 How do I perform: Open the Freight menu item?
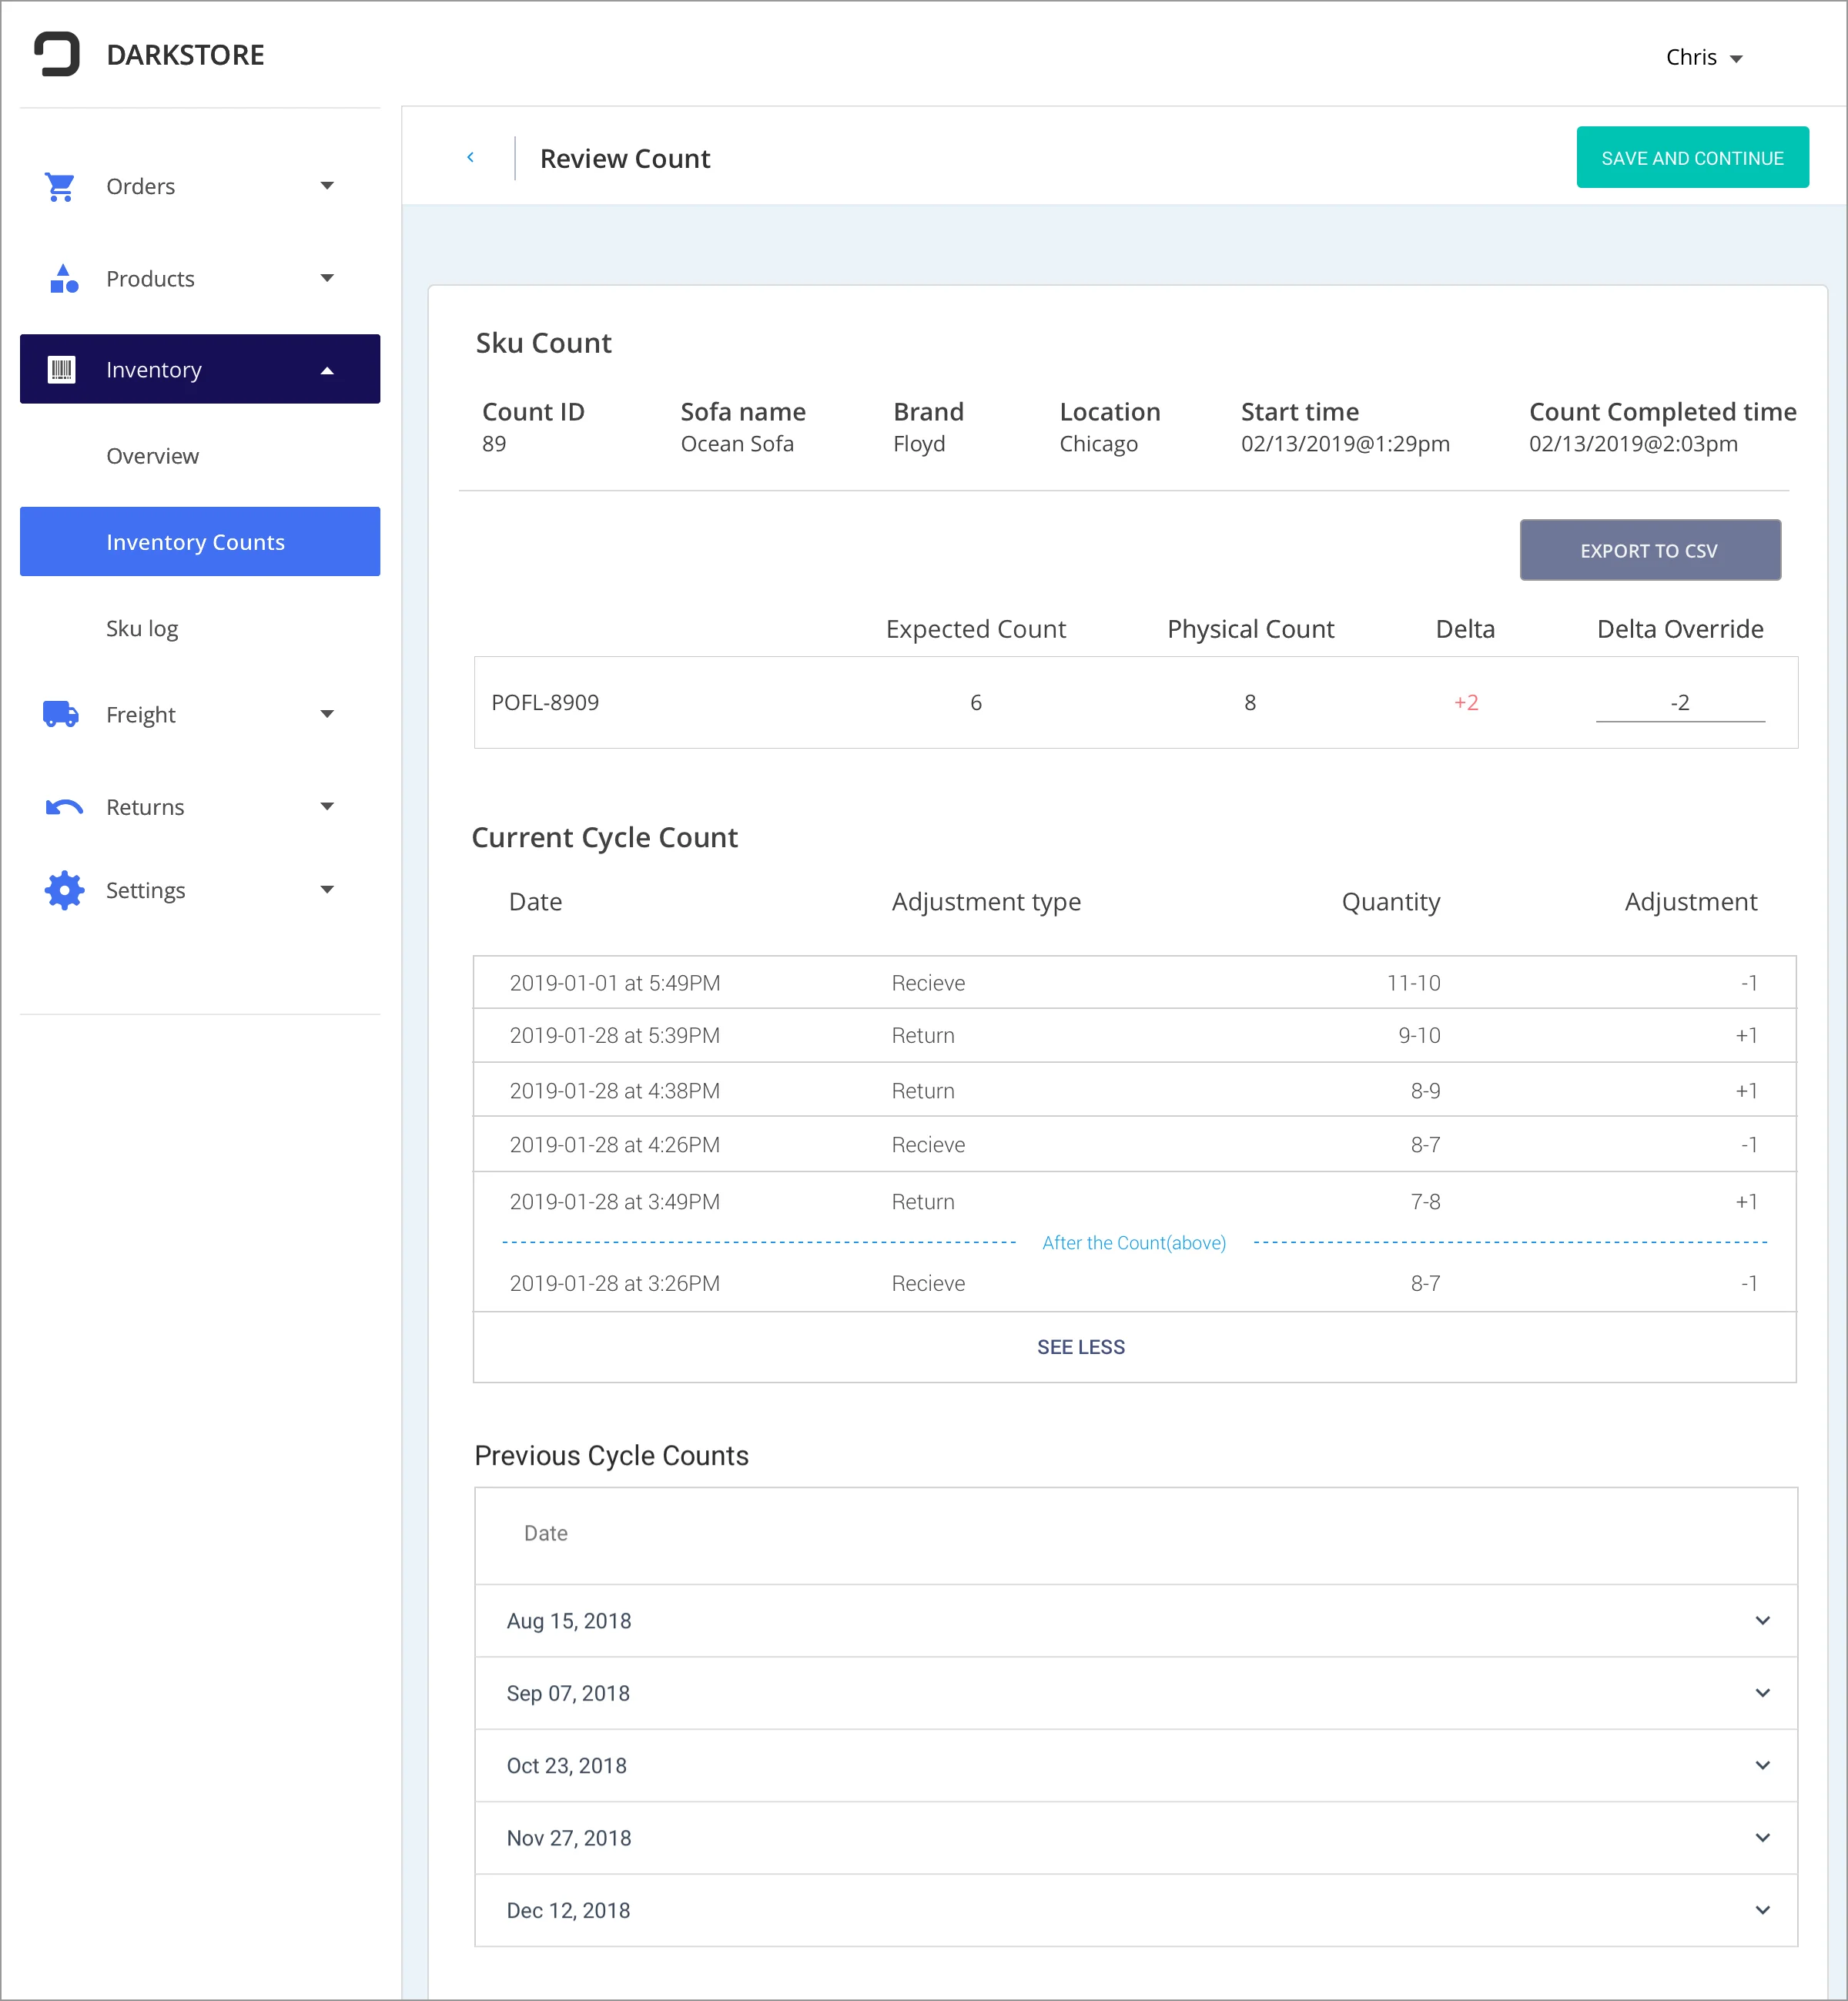point(199,714)
